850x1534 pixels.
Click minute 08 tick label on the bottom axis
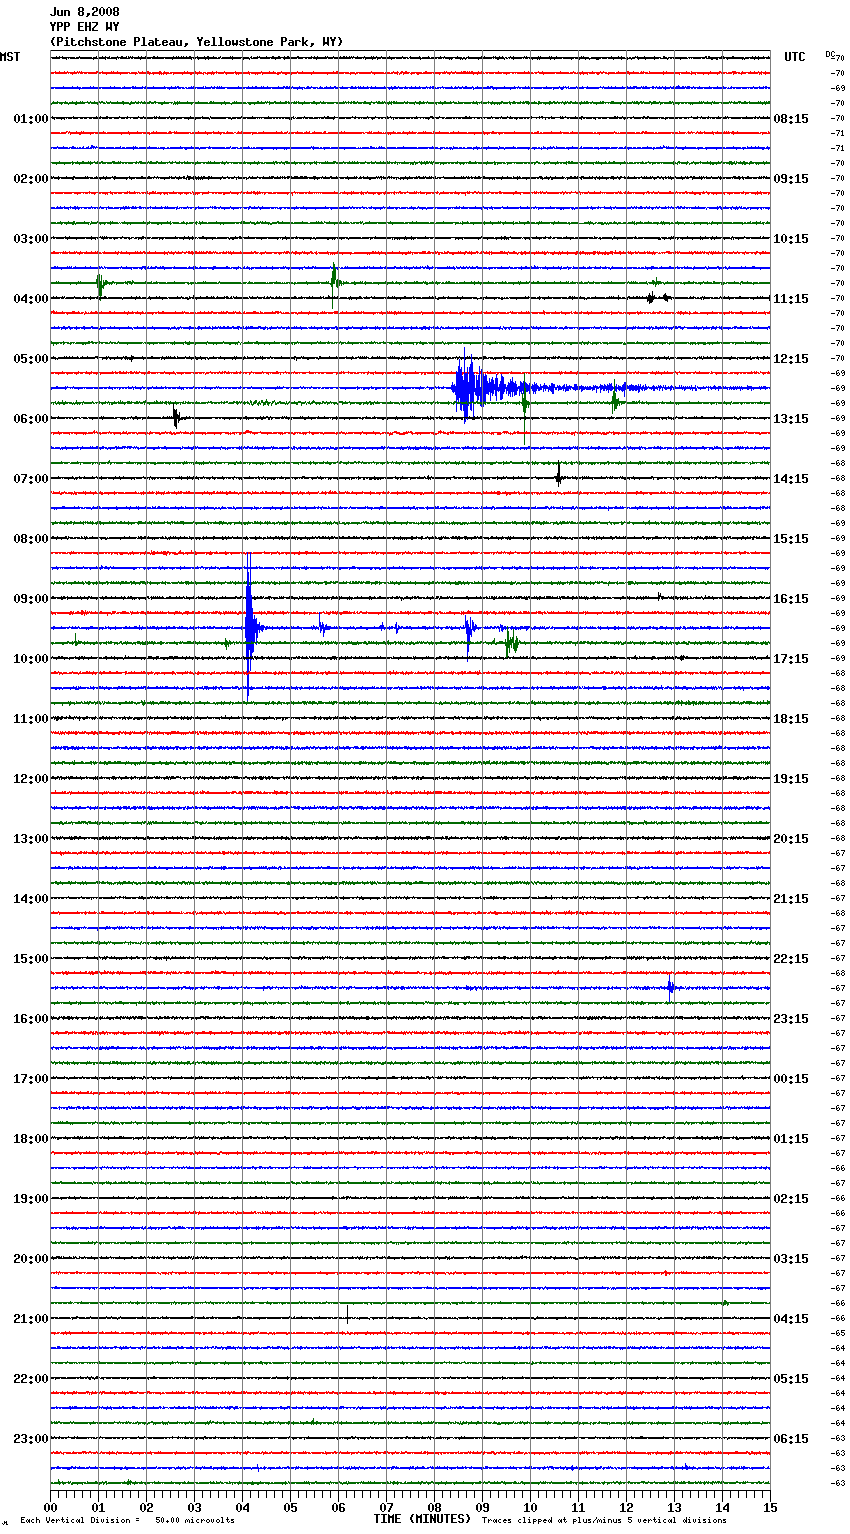pyautogui.click(x=434, y=1507)
